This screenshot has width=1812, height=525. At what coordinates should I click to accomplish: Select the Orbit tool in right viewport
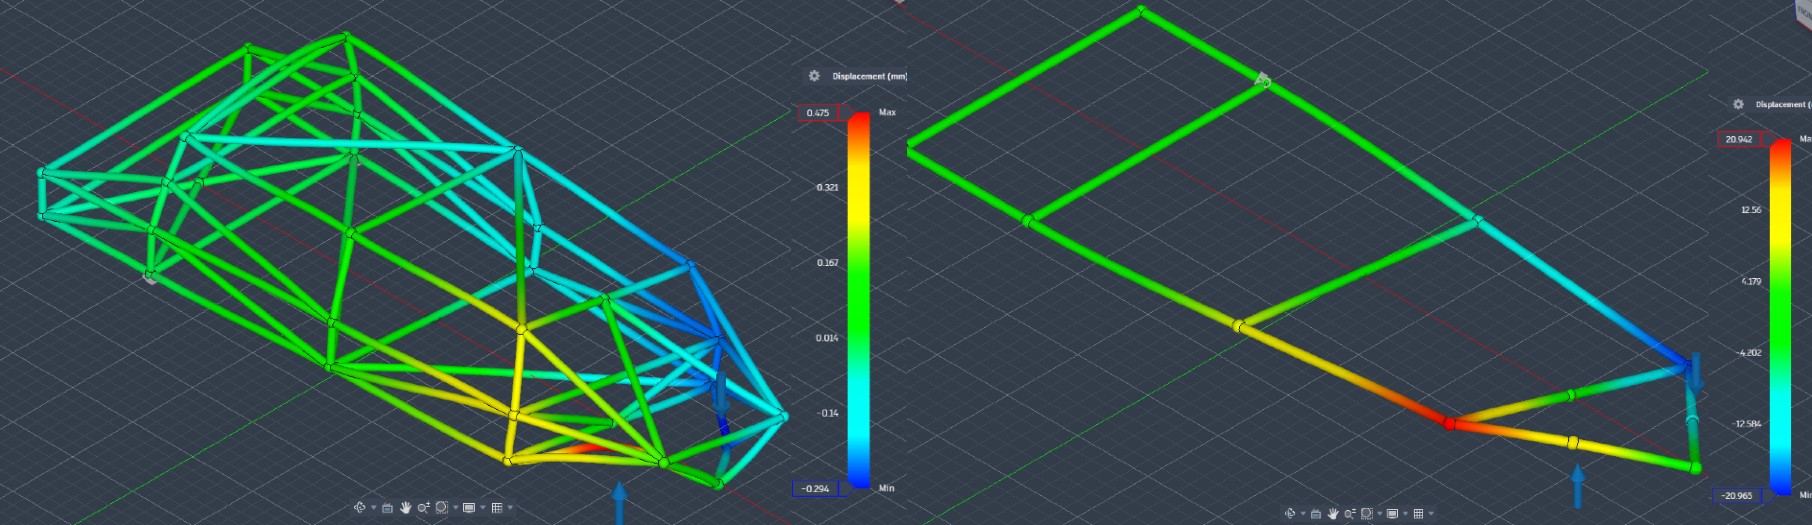pyautogui.click(x=1290, y=513)
